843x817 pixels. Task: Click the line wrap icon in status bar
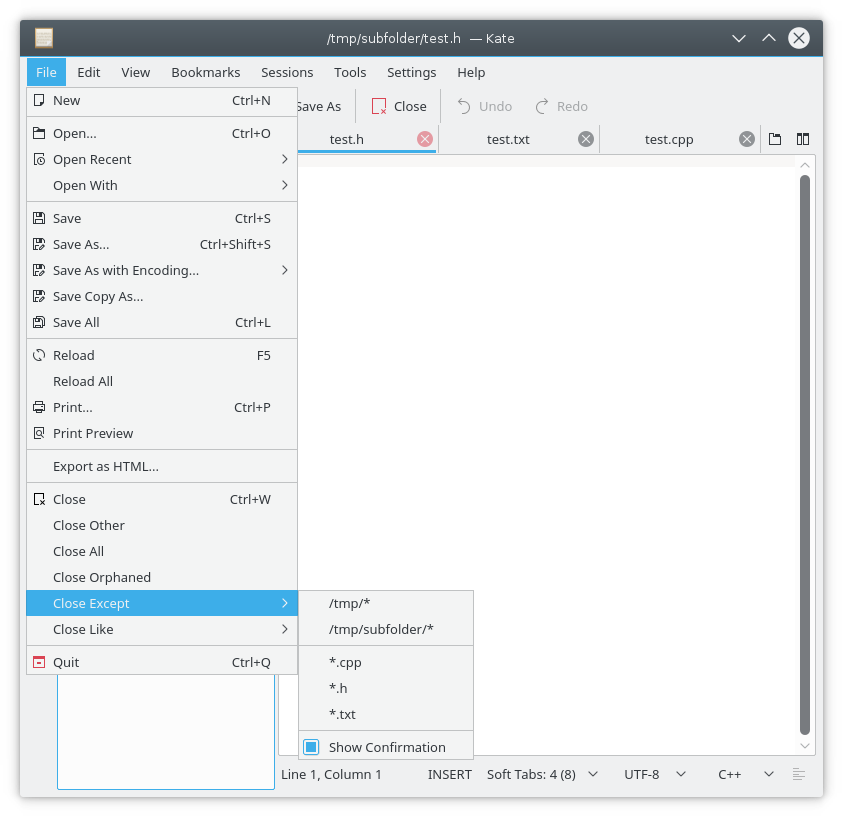(799, 775)
